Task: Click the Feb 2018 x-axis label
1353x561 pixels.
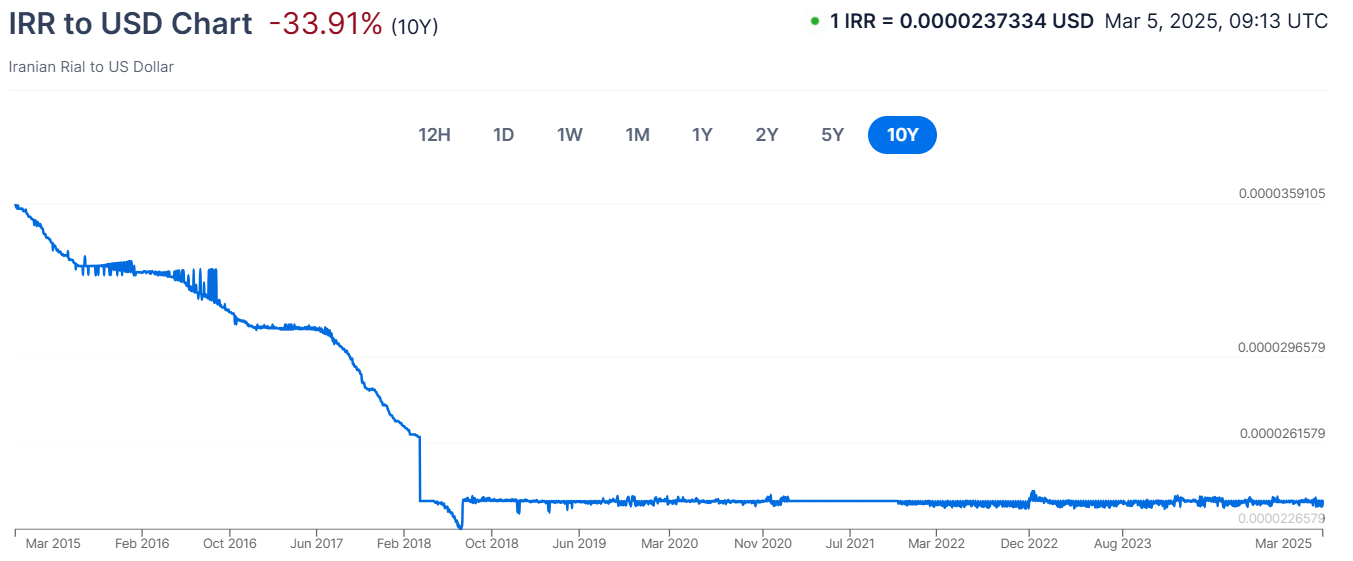Action: pos(404,544)
